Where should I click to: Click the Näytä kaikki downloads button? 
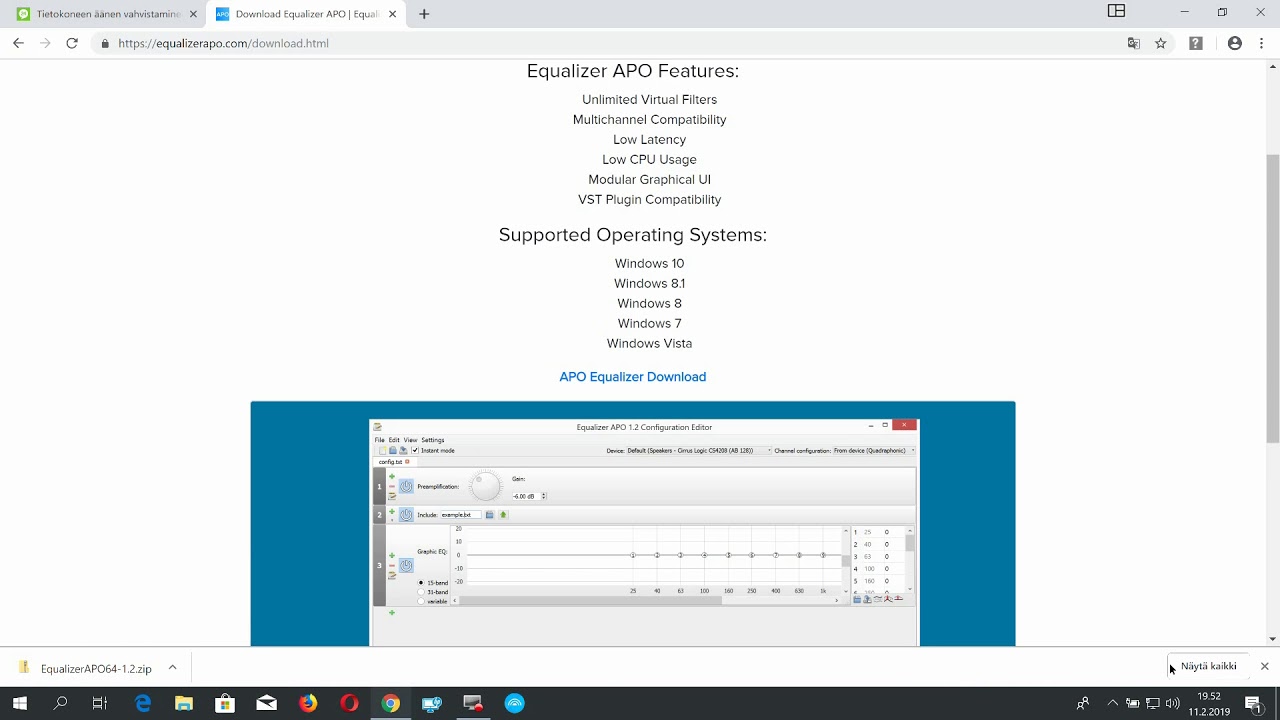[1208, 666]
